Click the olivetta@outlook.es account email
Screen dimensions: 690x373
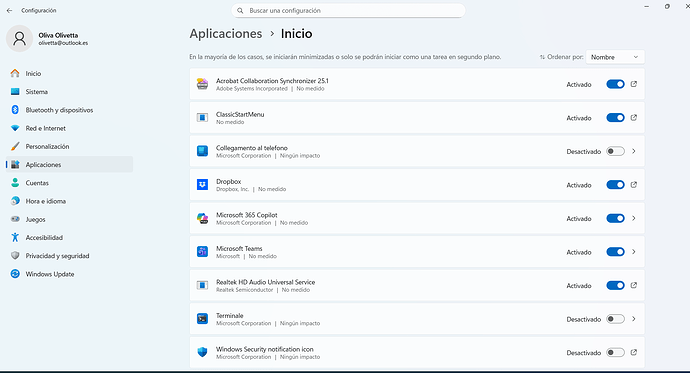(x=63, y=43)
